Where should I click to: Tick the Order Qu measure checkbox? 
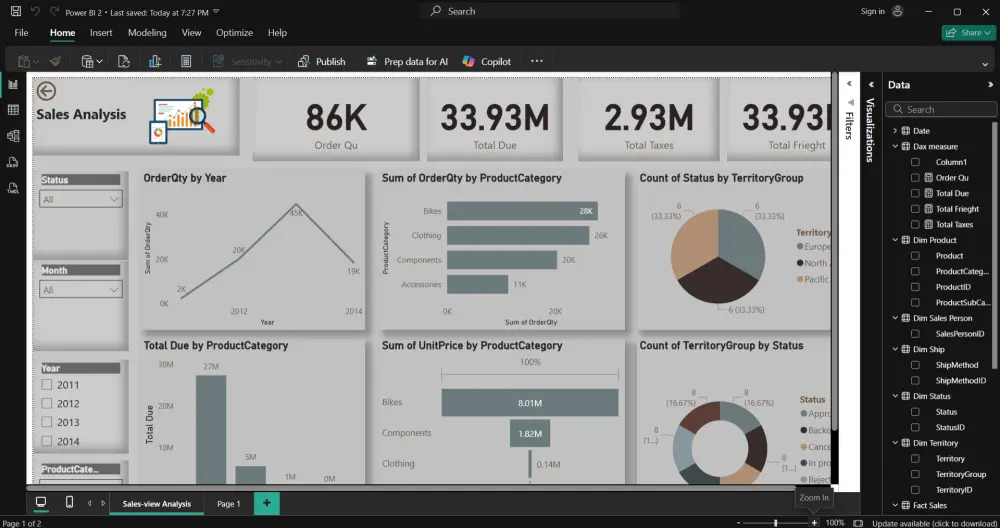coord(915,178)
